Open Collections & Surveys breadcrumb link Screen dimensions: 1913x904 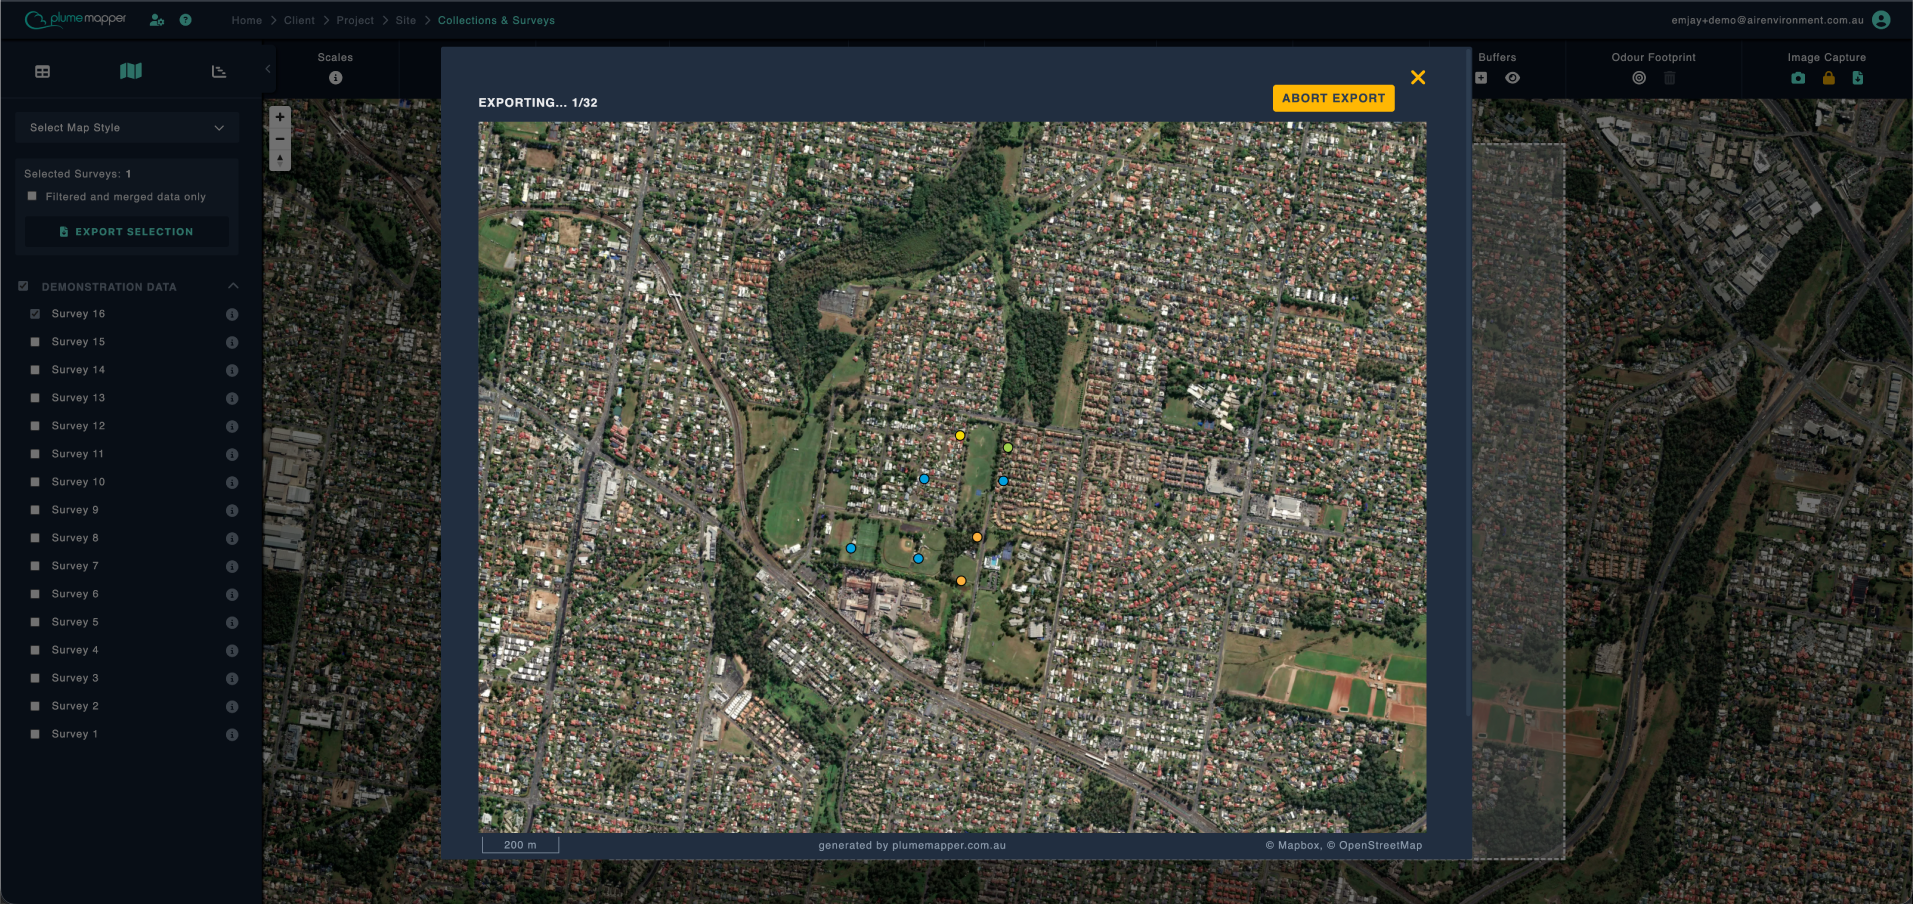pyautogui.click(x=496, y=20)
